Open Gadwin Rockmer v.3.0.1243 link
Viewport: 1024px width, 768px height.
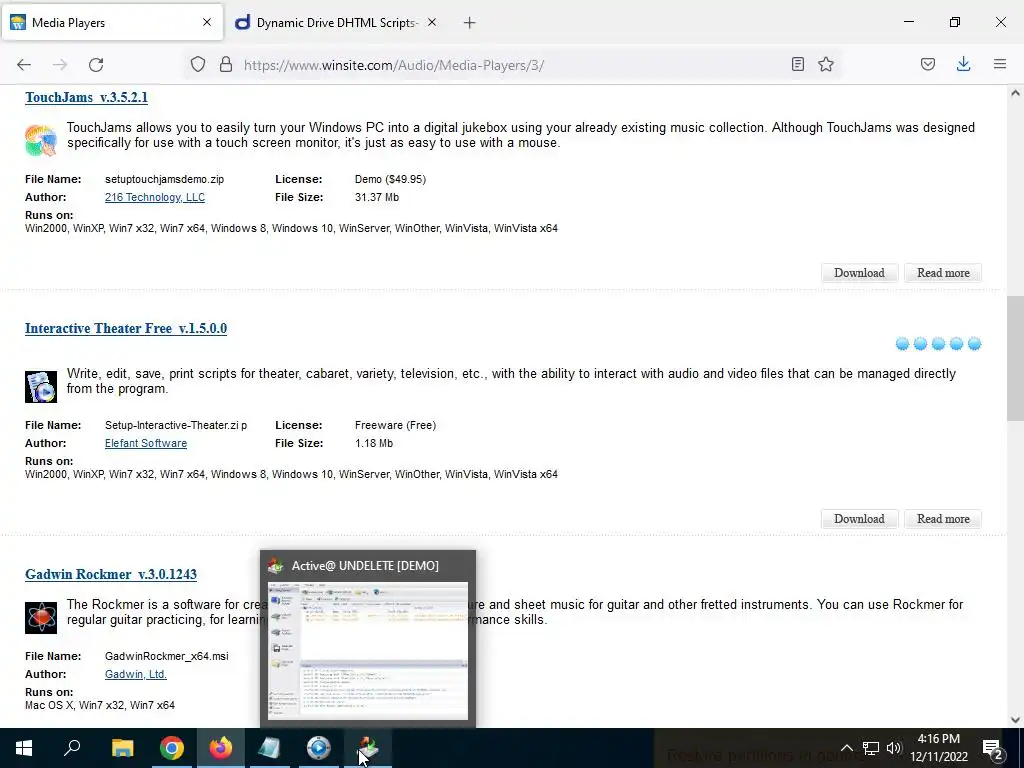pos(111,575)
